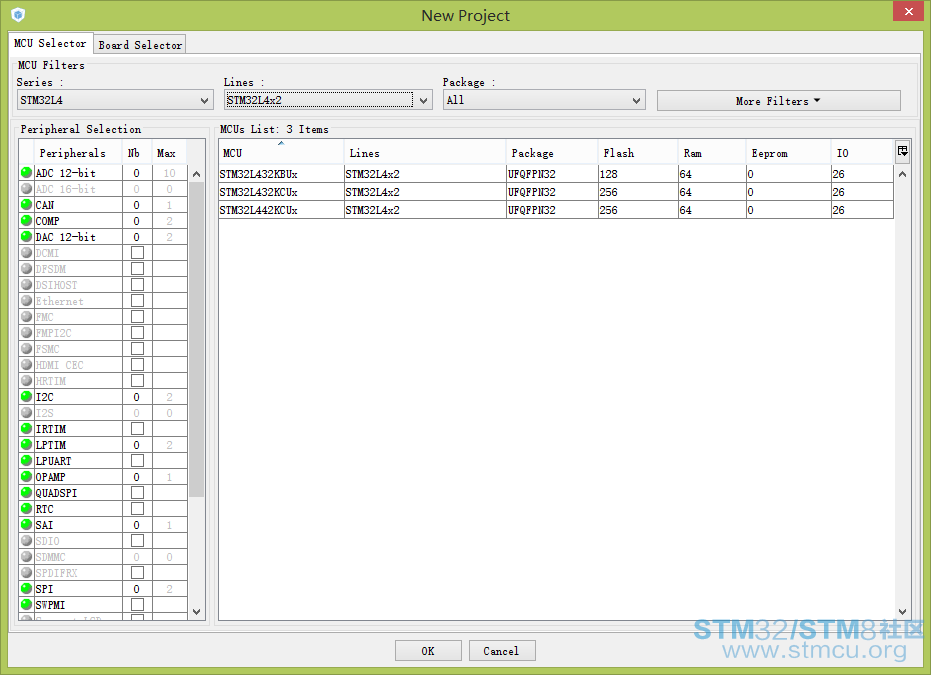
Task: Click gray status dot for ADC 16-bit
Action: [x=26, y=189]
